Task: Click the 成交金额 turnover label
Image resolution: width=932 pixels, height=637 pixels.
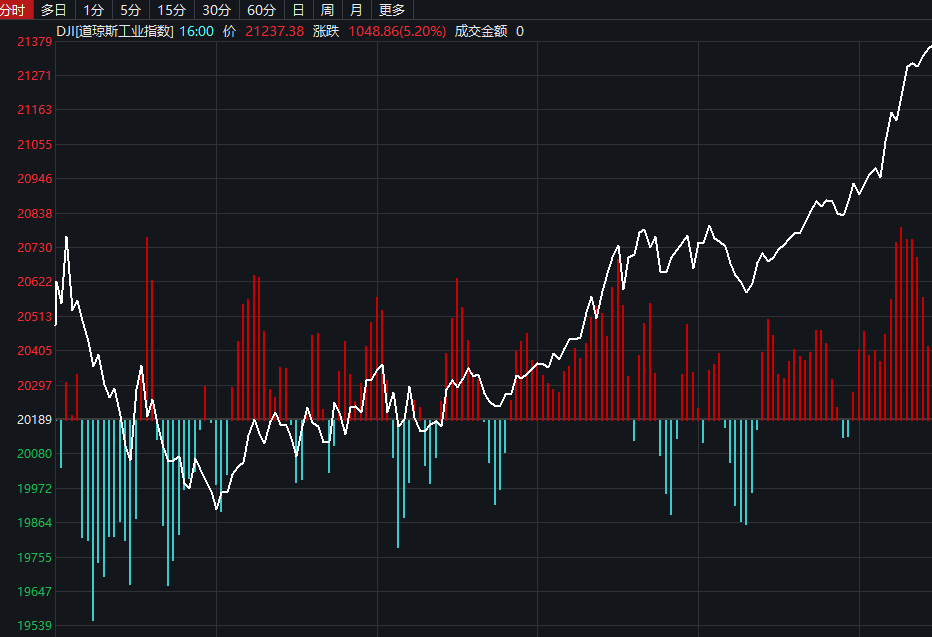Action: (x=481, y=31)
